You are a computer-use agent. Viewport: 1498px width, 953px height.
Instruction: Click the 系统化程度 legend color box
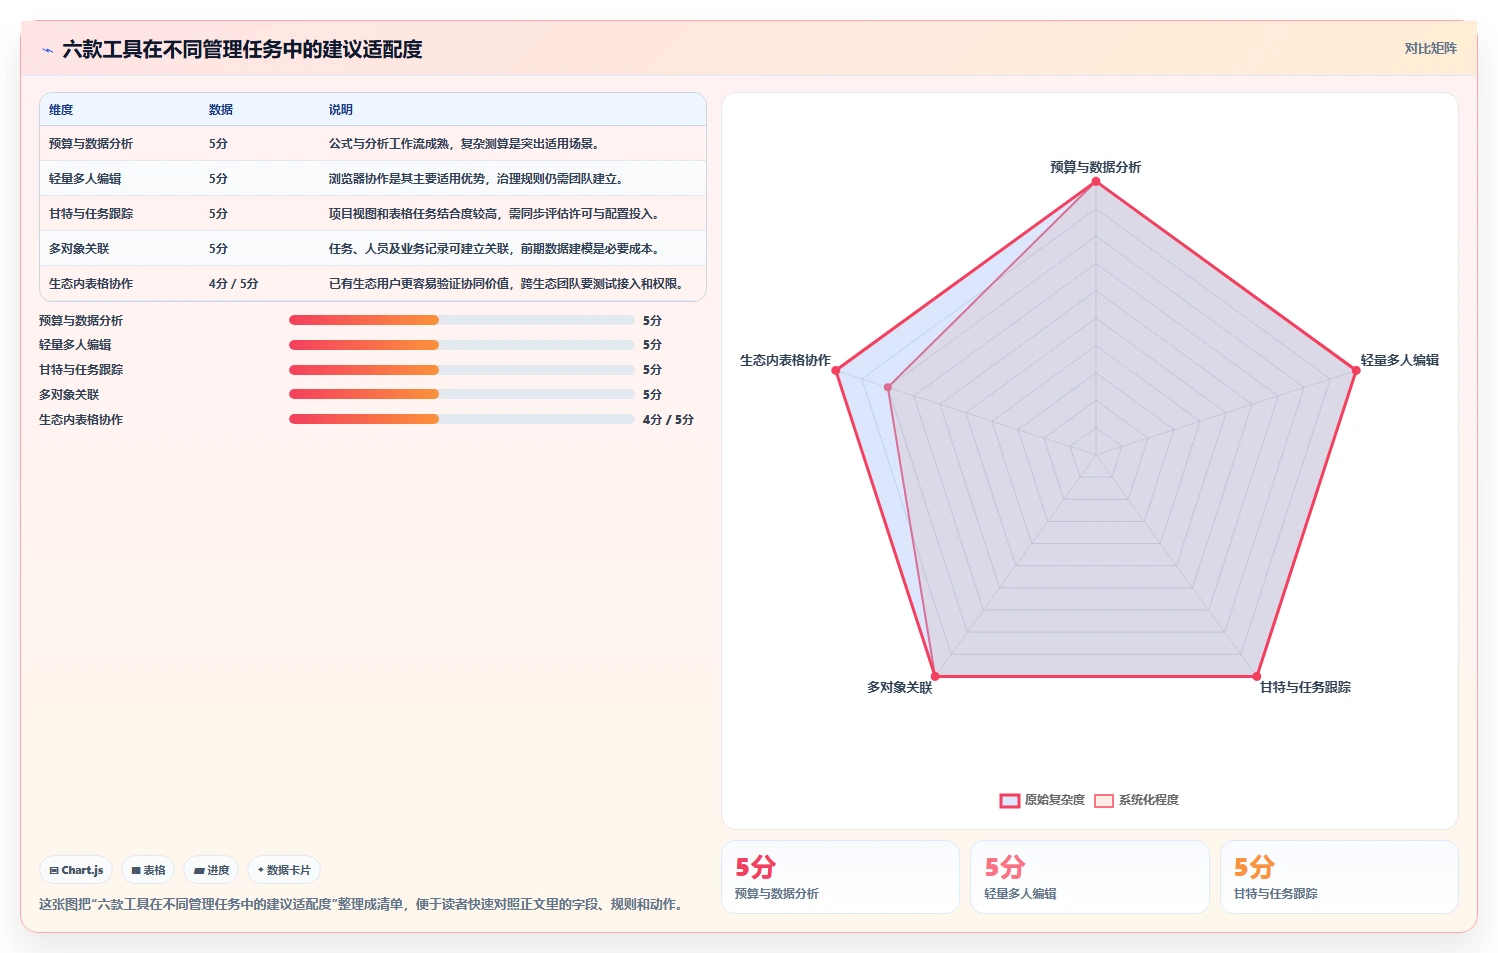pos(1104,800)
